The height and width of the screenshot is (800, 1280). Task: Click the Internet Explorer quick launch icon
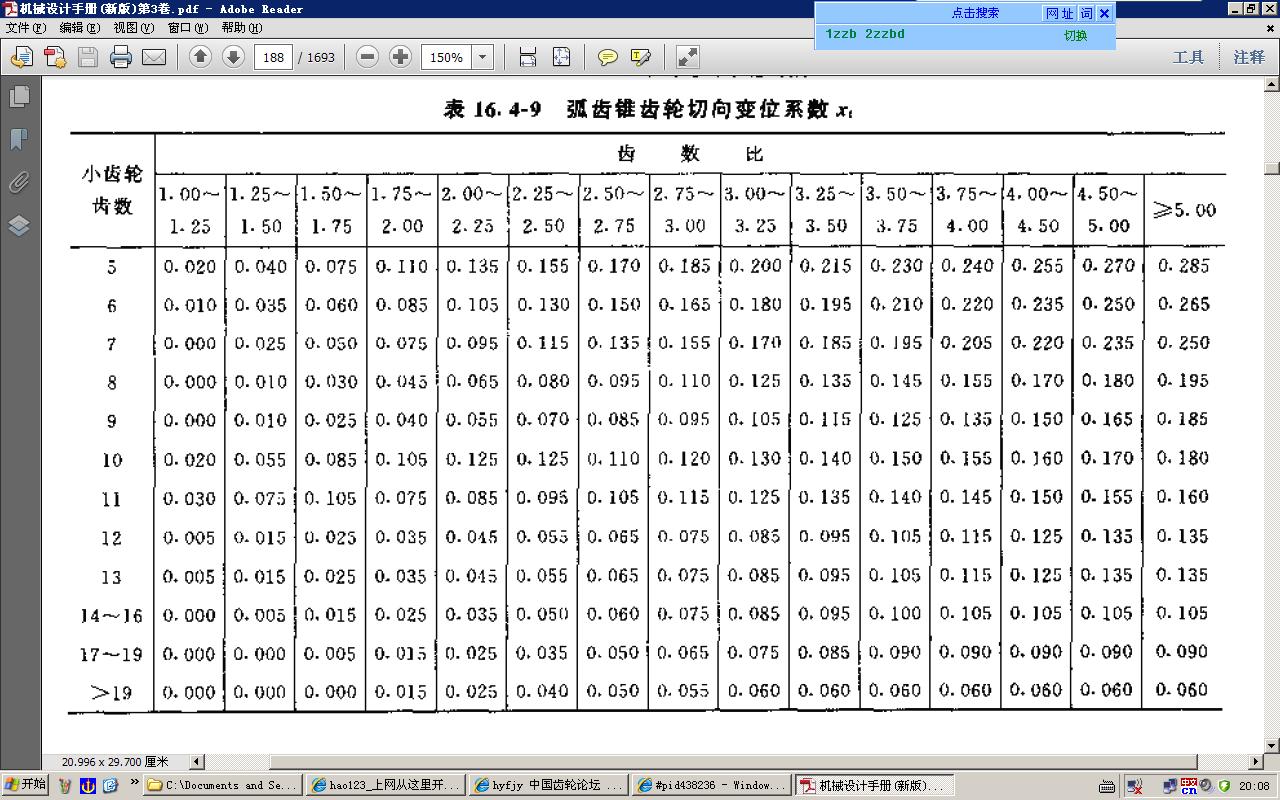click(110, 785)
